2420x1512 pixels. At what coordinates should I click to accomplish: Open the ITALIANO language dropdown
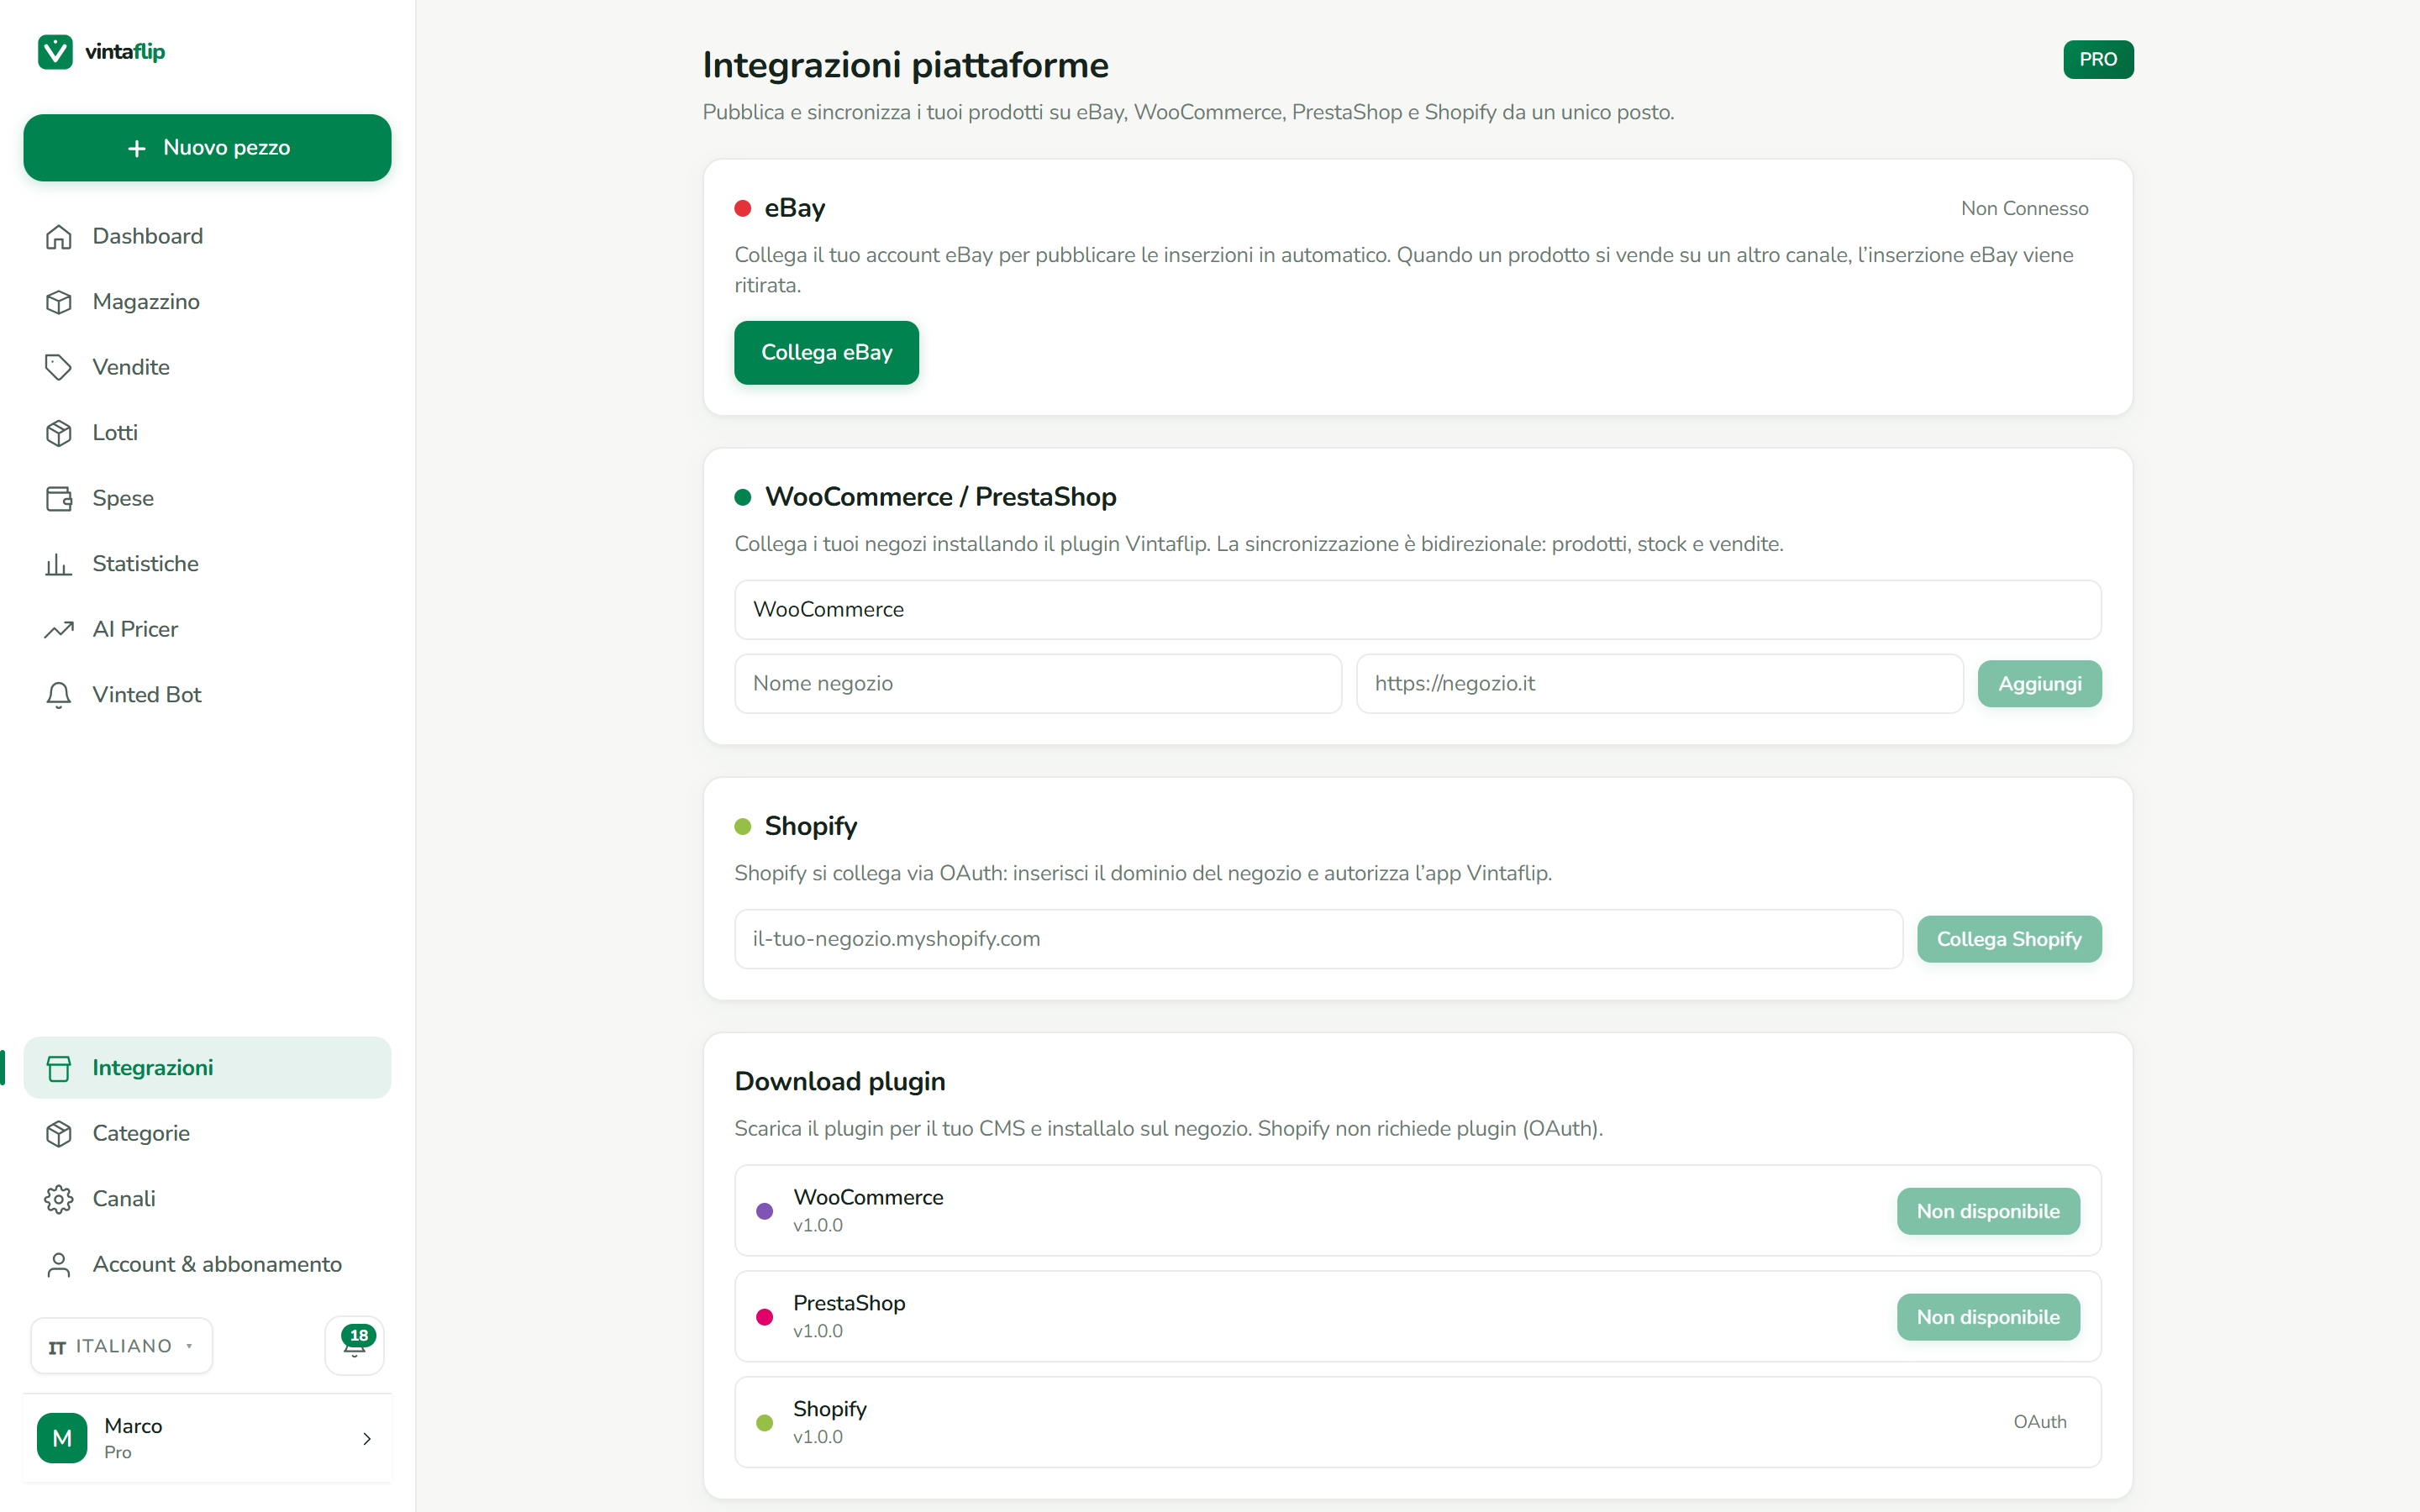pos(121,1346)
